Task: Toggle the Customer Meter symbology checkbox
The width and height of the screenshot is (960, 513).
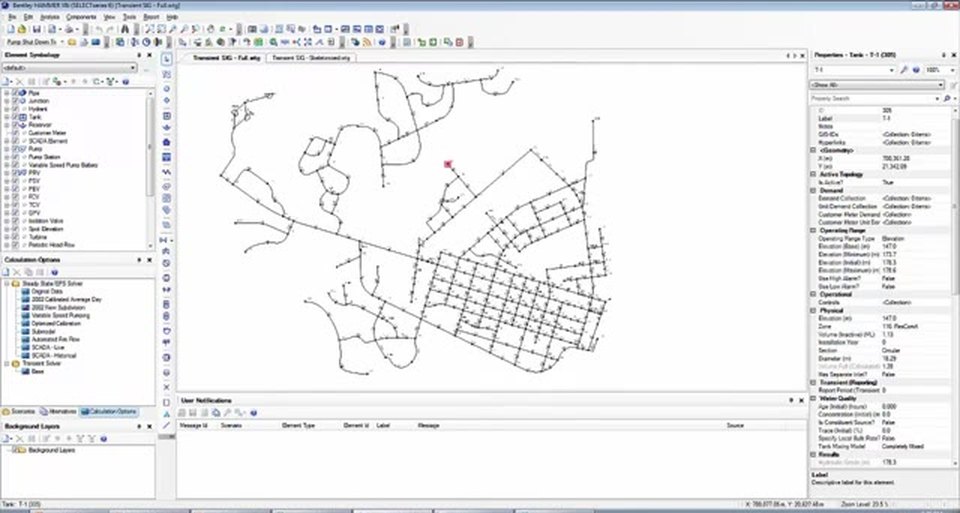Action: pos(15,133)
